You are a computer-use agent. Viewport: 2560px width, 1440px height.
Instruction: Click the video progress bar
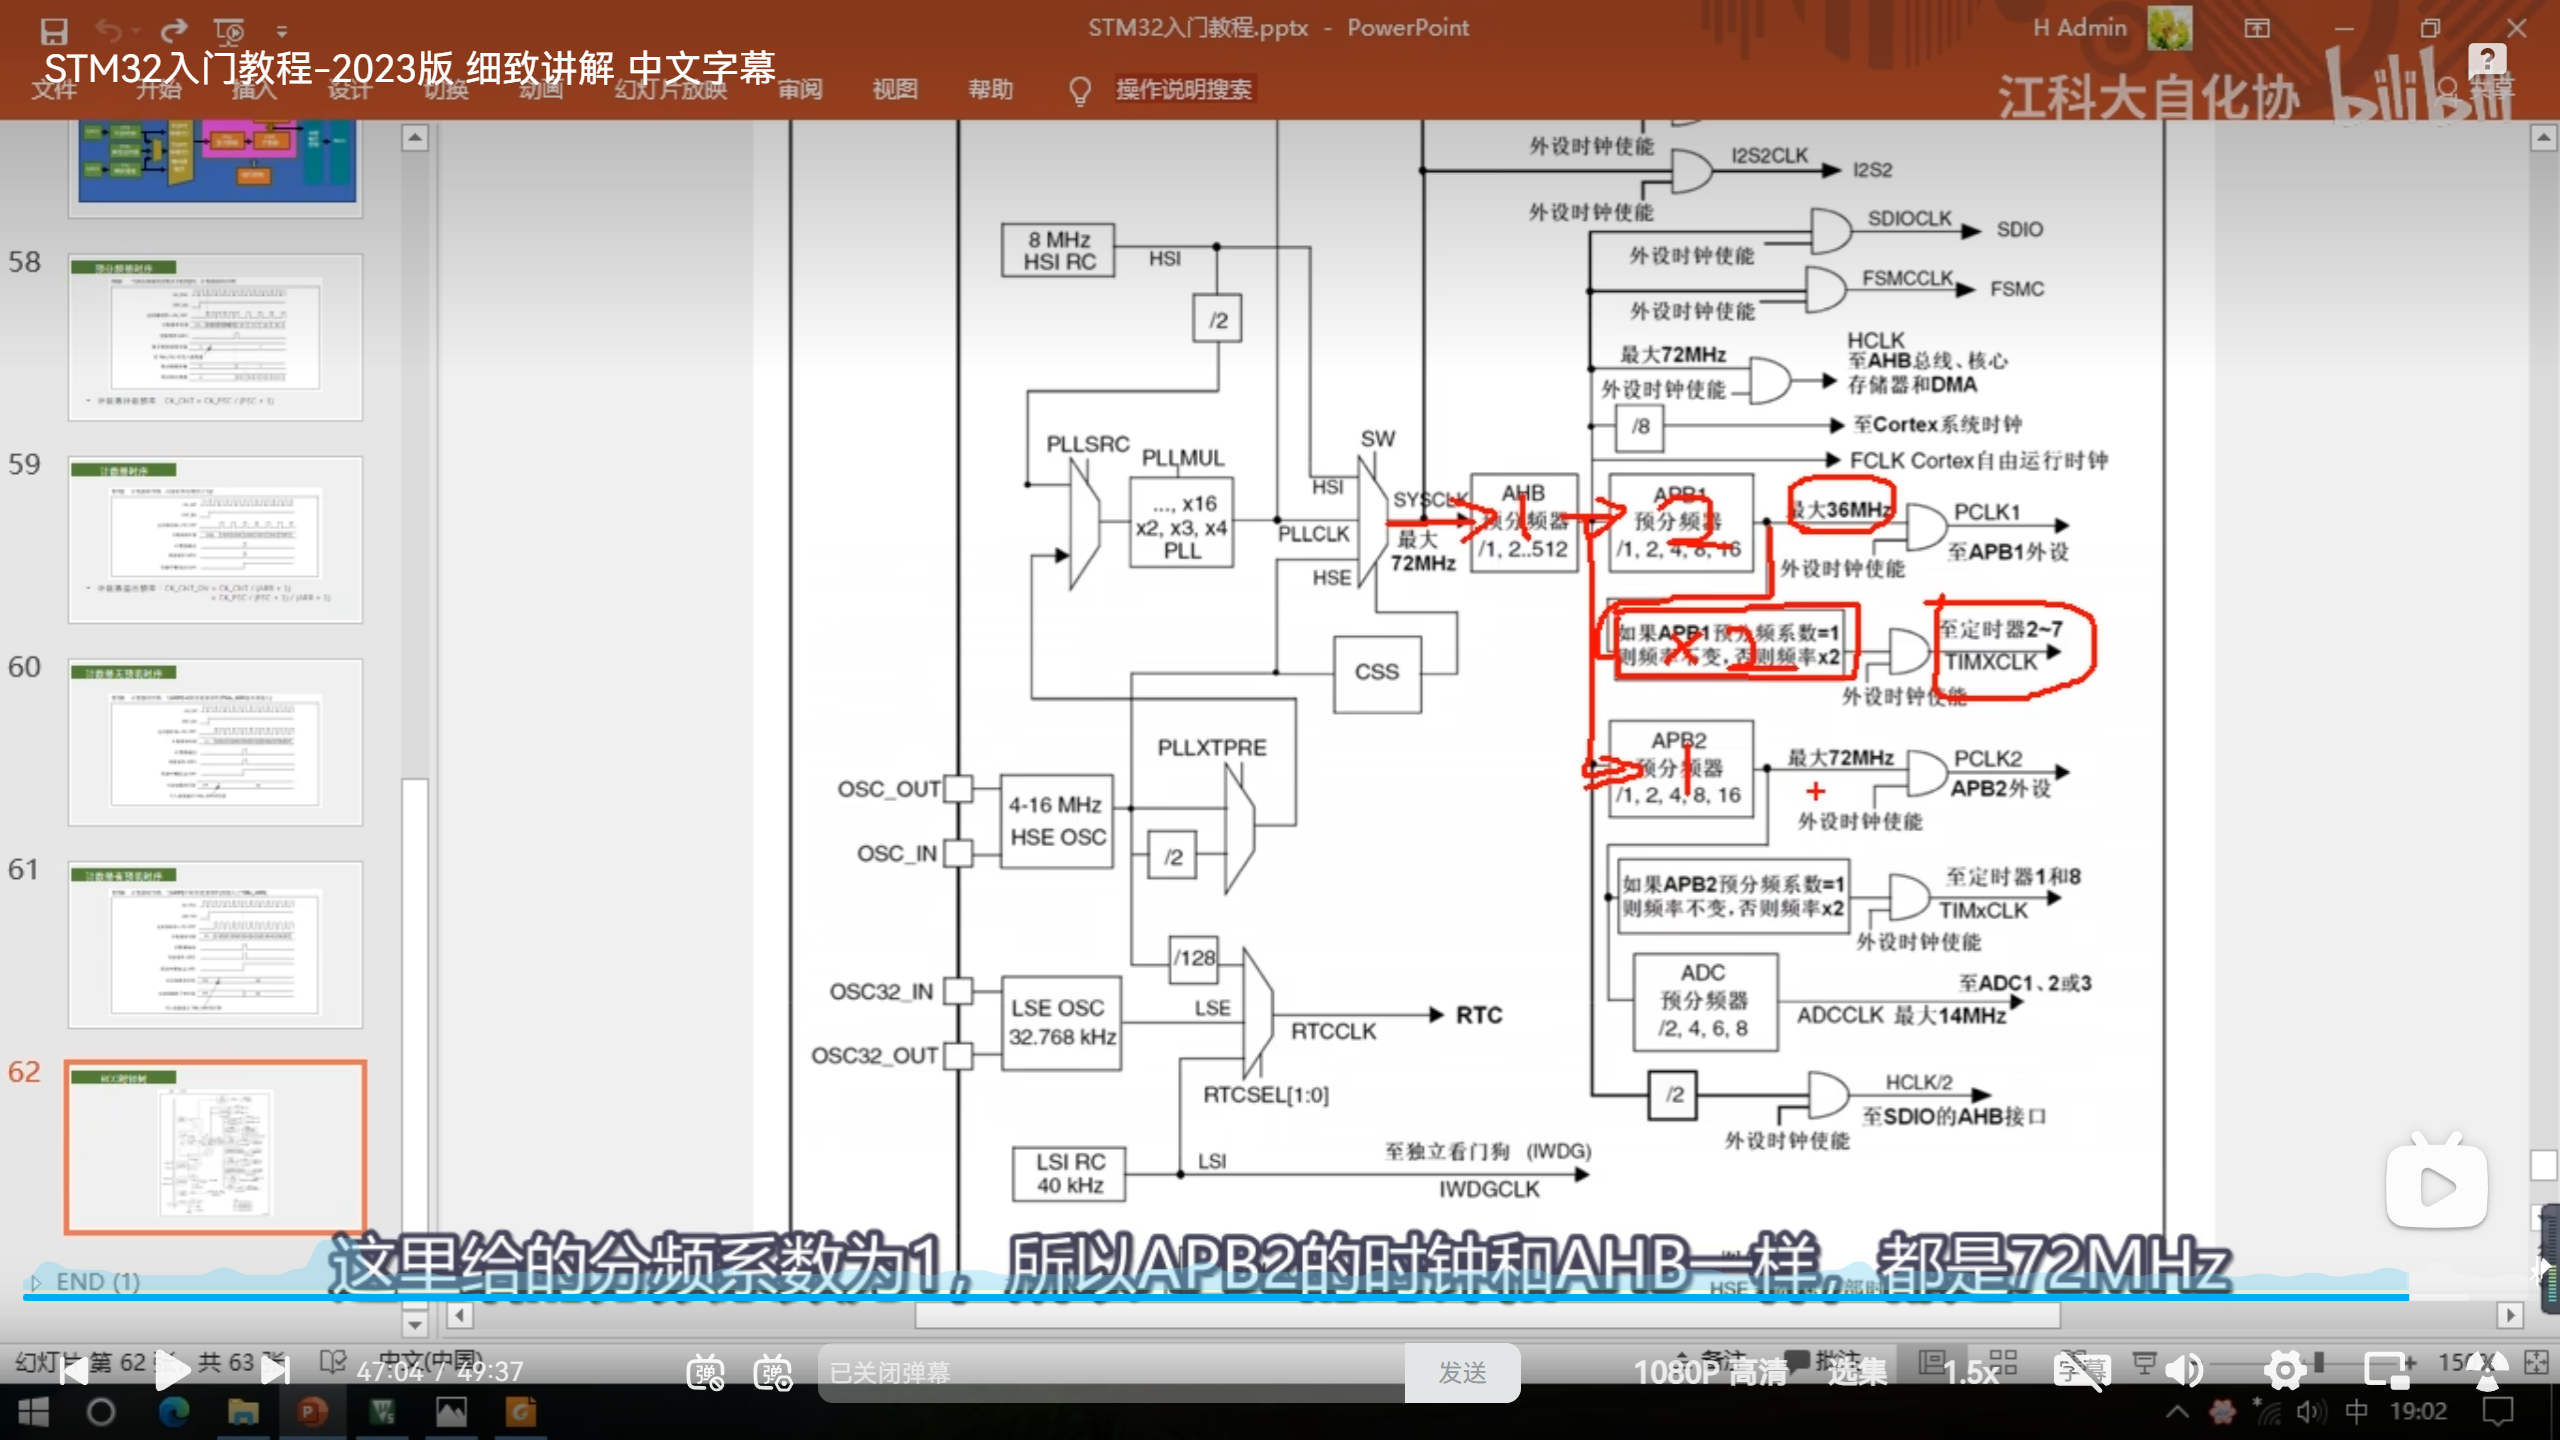coord(1200,1297)
